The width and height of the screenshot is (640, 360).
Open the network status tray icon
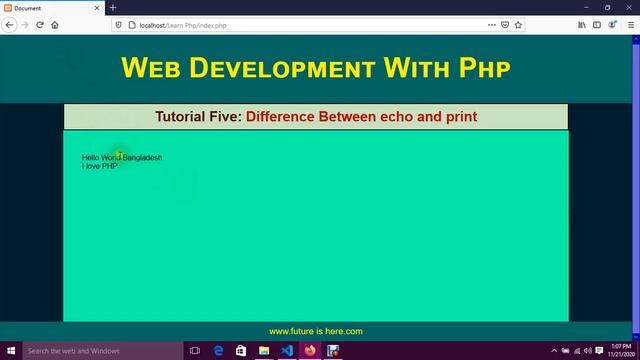(577, 351)
